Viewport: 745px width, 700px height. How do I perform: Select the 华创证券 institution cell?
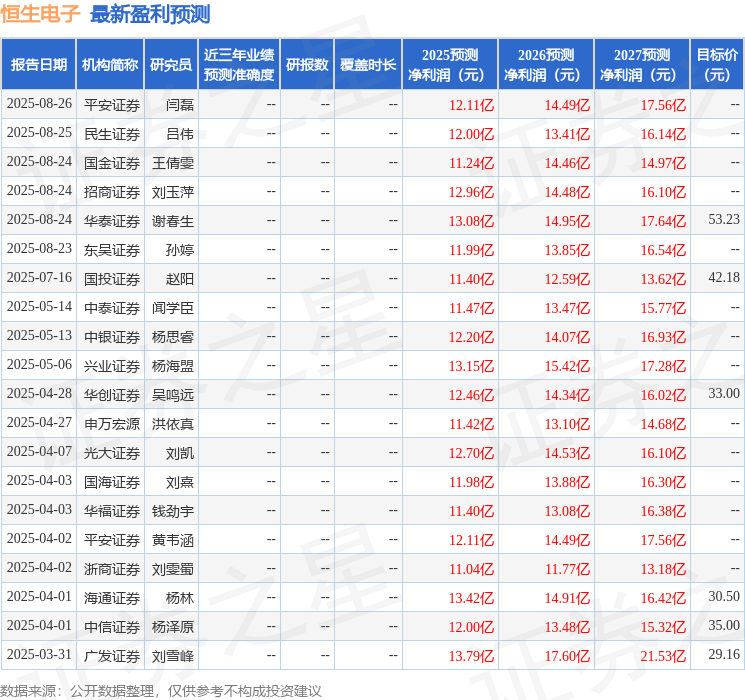click(x=112, y=395)
